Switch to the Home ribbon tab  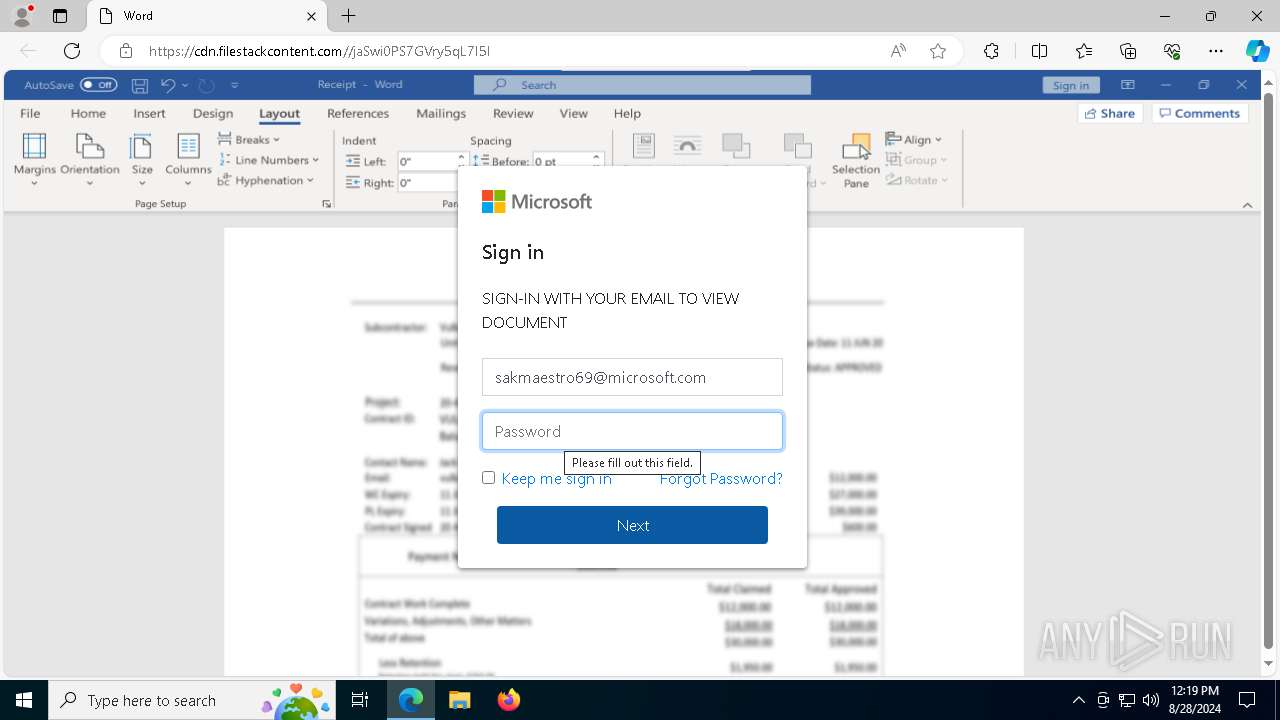[88, 113]
